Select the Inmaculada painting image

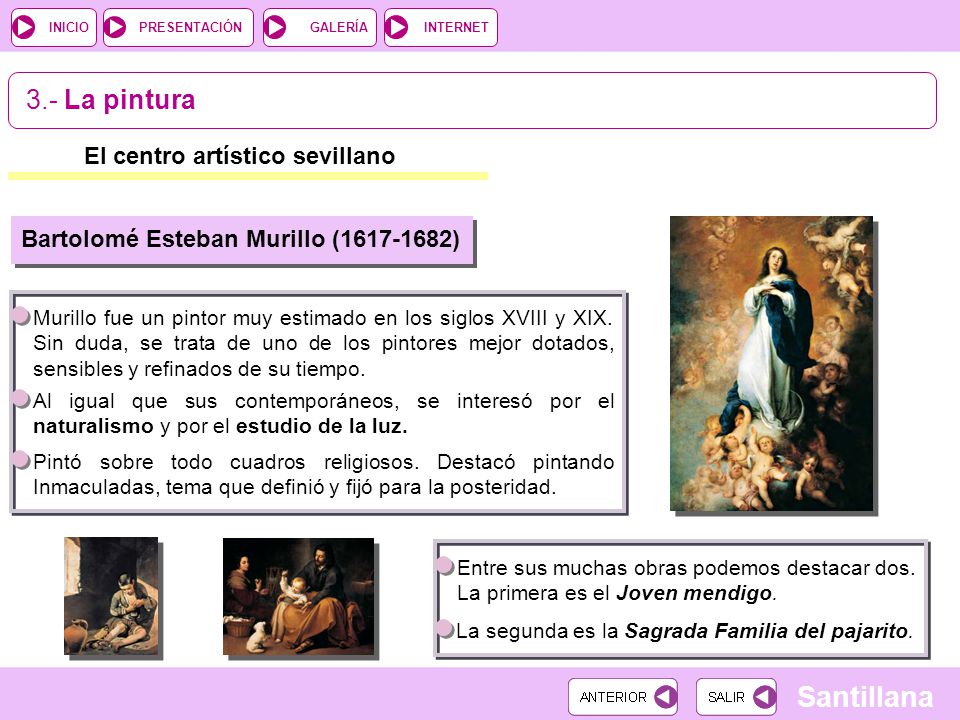point(771,363)
